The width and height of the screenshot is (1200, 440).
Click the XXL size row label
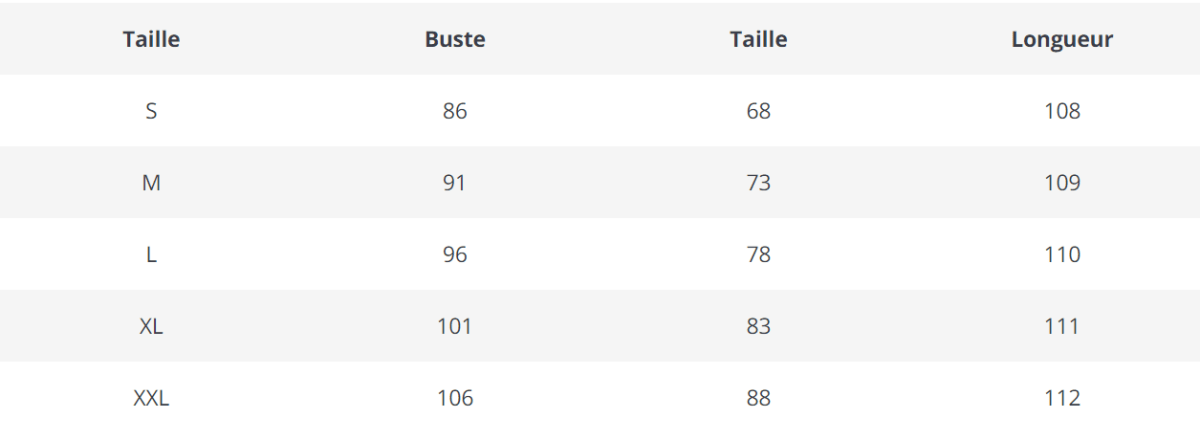(151, 398)
